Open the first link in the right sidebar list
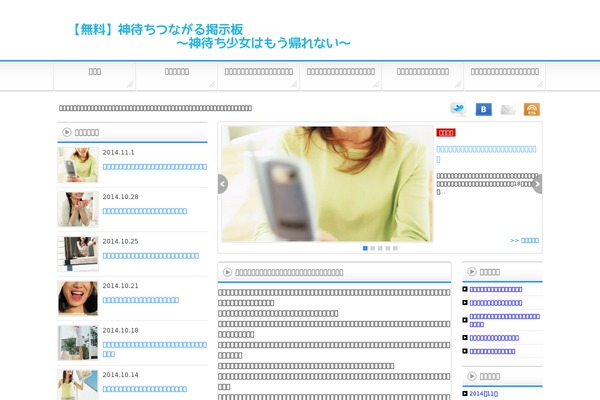The height and width of the screenshot is (400, 600). [496, 289]
